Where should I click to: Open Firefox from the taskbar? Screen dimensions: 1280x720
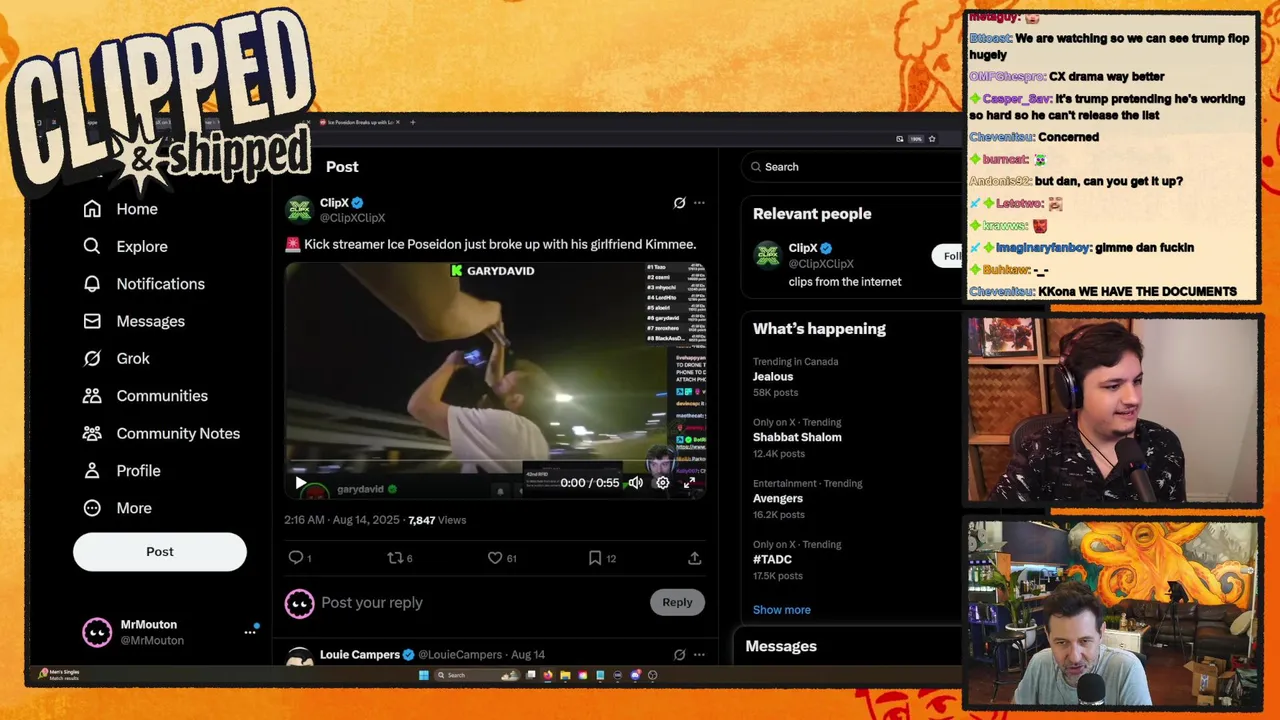pyautogui.click(x=548, y=675)
